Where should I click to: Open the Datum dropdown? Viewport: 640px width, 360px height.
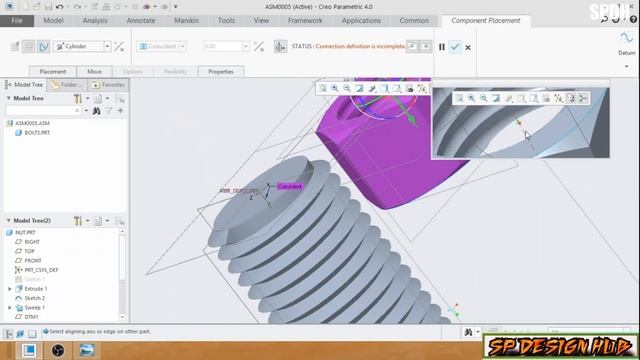626,66
